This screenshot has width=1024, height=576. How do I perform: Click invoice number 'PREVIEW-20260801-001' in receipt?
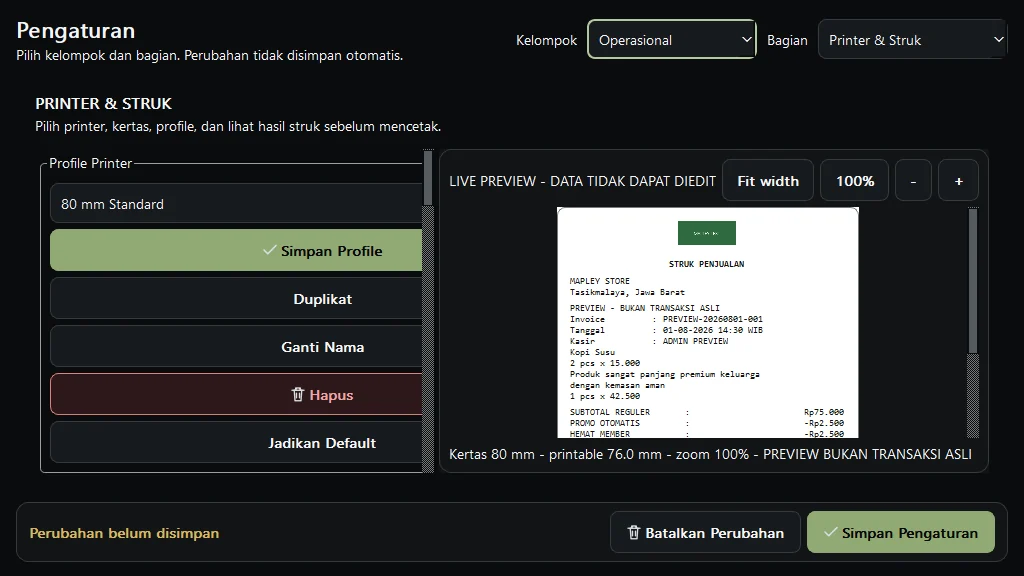(x=712, y=319)
